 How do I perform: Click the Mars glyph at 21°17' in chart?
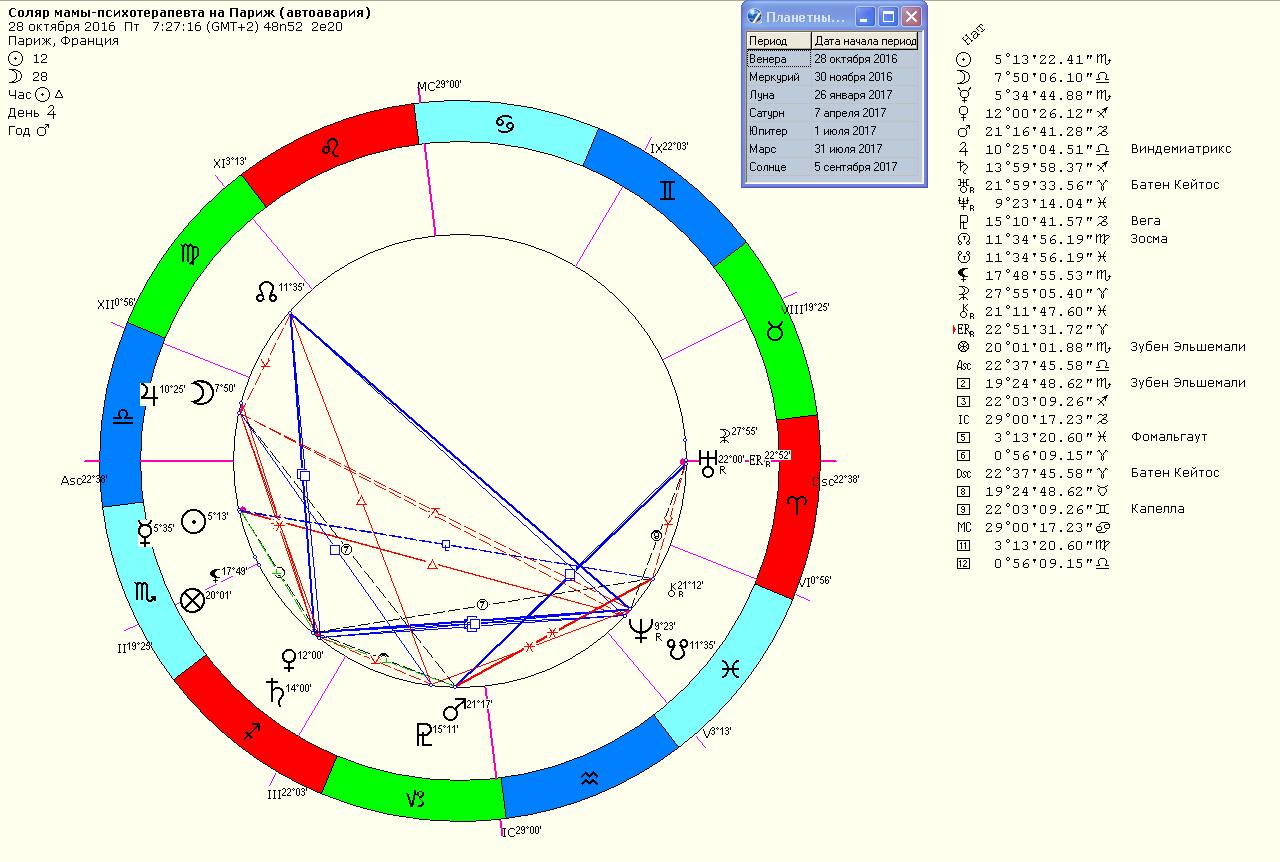(x=455, y=709)
